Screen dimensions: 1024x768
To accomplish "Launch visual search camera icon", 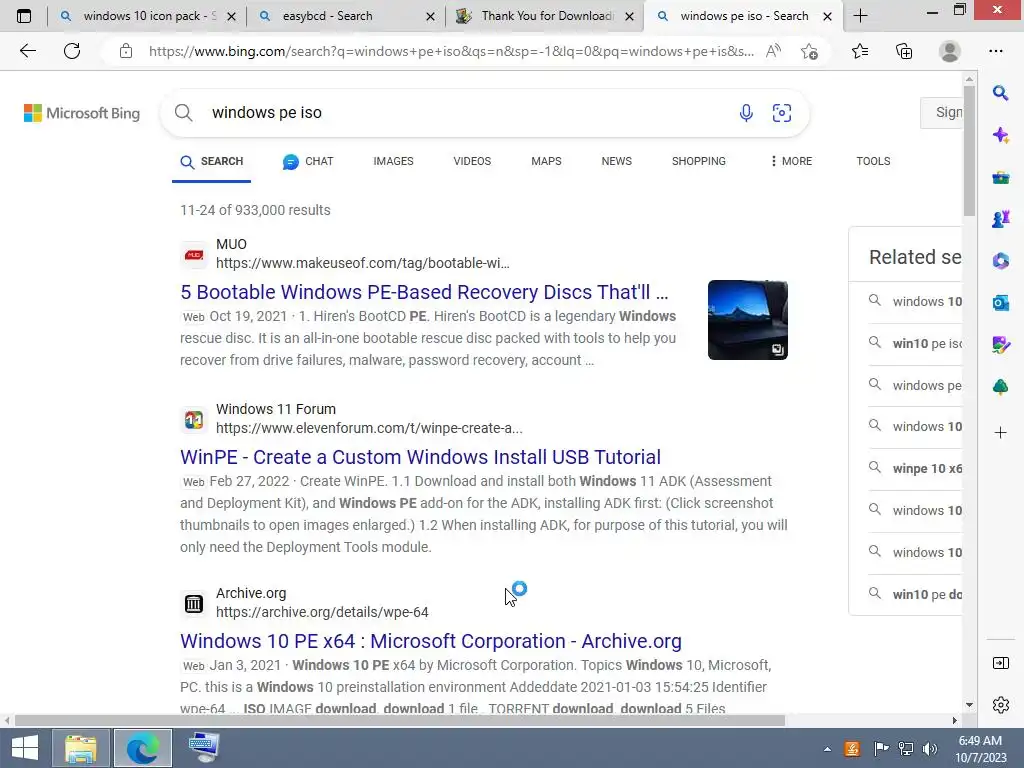I will tap(782, 113).
